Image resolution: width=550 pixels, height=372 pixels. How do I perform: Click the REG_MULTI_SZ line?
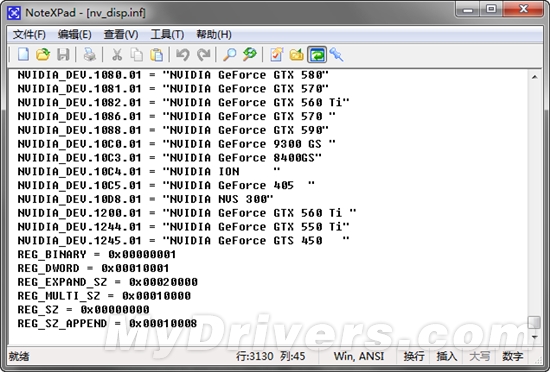[104, 296]
